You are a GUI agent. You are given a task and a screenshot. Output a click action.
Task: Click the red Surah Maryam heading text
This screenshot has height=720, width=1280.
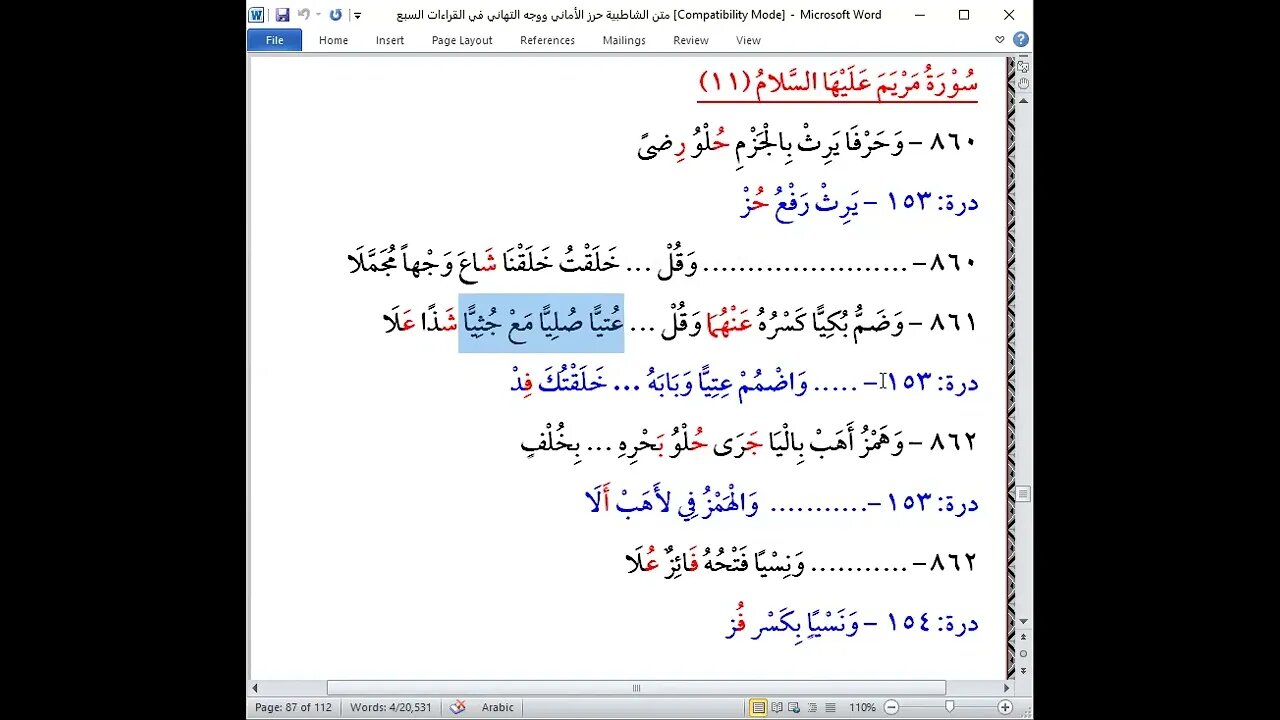pos(837,82)
